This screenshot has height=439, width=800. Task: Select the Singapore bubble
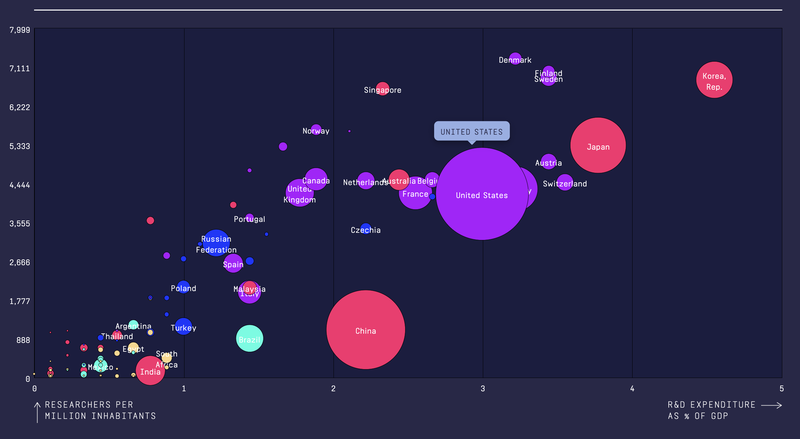pyautogui.click(x=382, y=89)
